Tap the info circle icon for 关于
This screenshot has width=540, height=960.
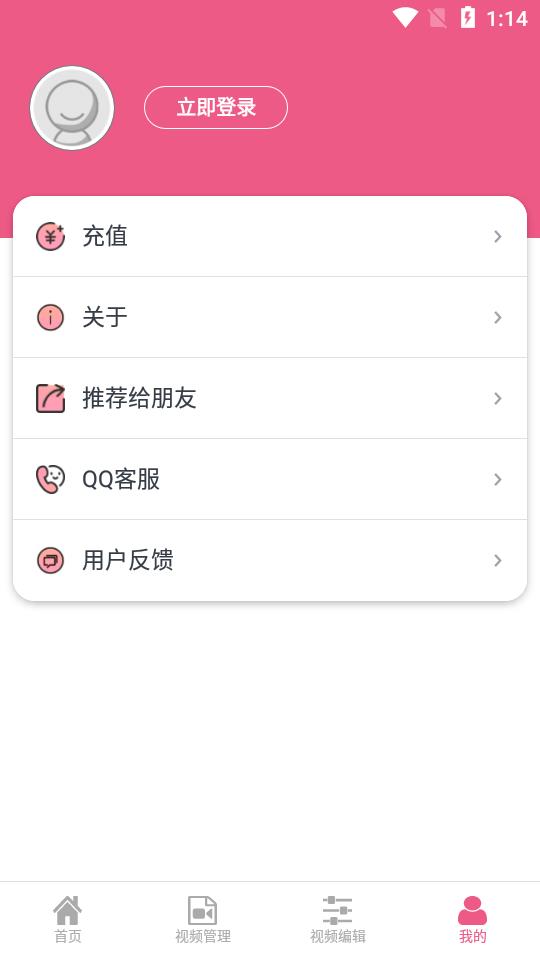(x=50, y=317)
